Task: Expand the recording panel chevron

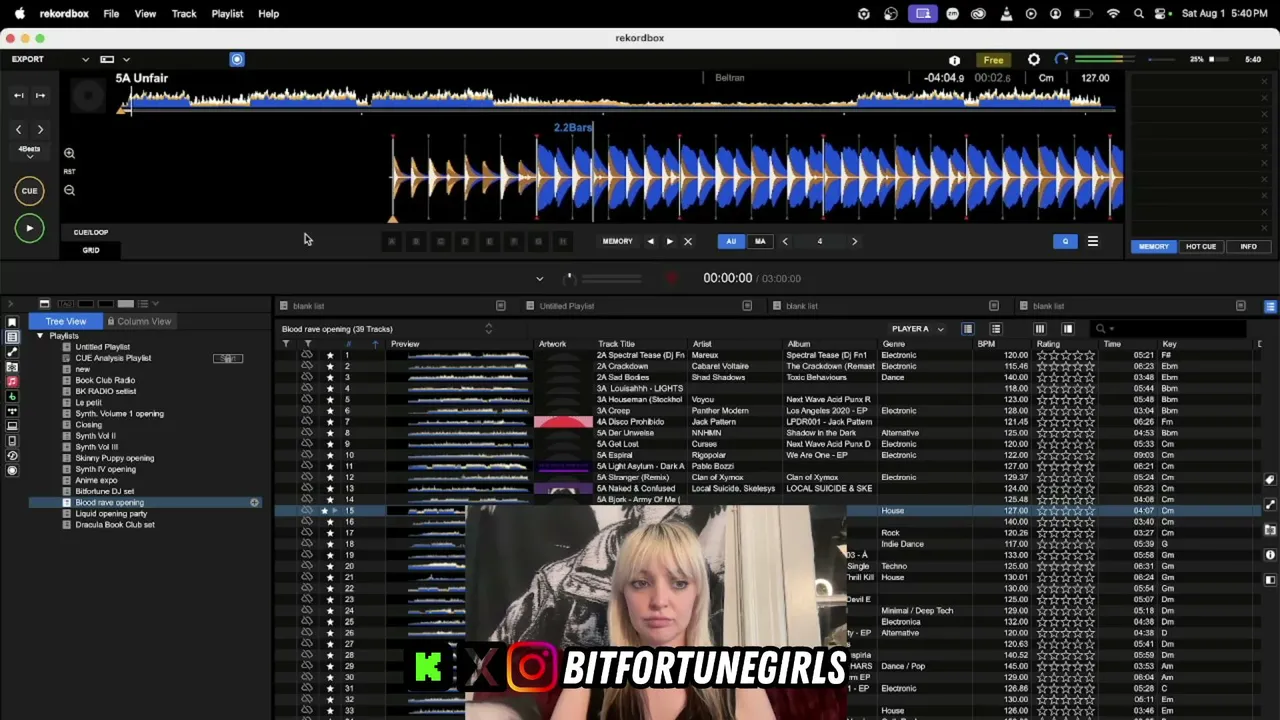Action: (x=539, y=278)
